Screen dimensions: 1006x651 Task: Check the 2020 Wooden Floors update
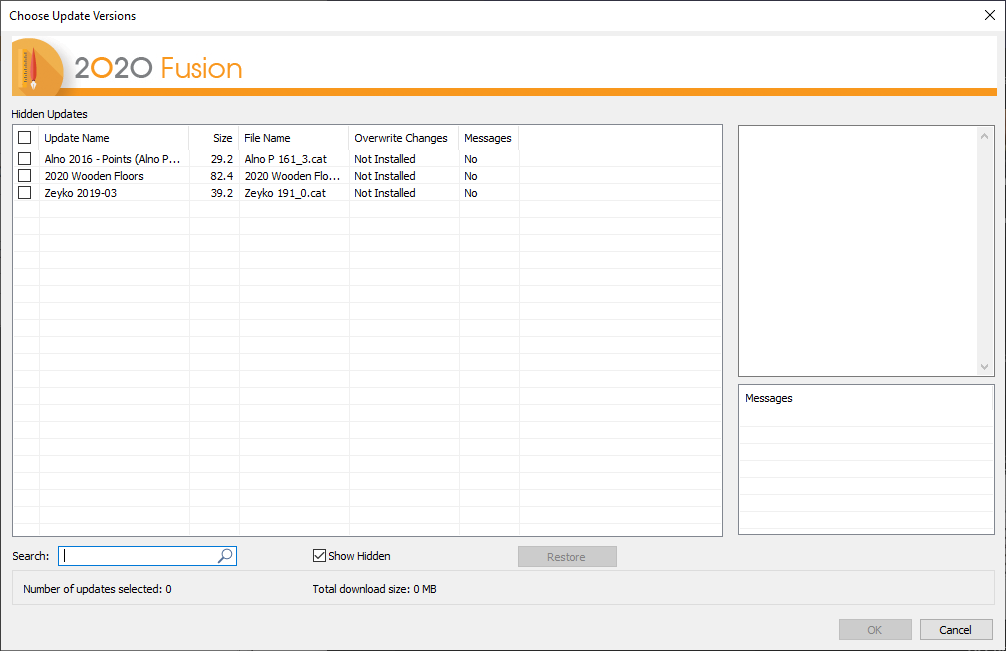[24, 176]
